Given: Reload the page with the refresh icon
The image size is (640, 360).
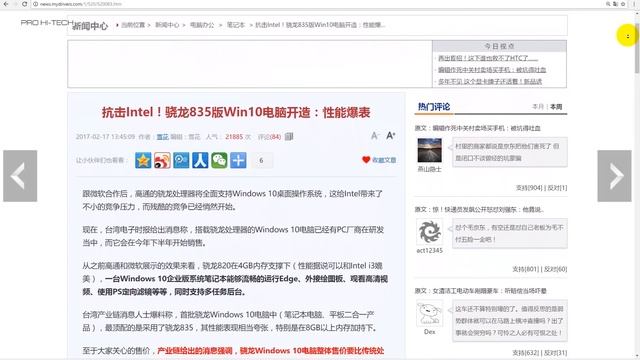Looking at the screenshot, I should click(24, 4).
